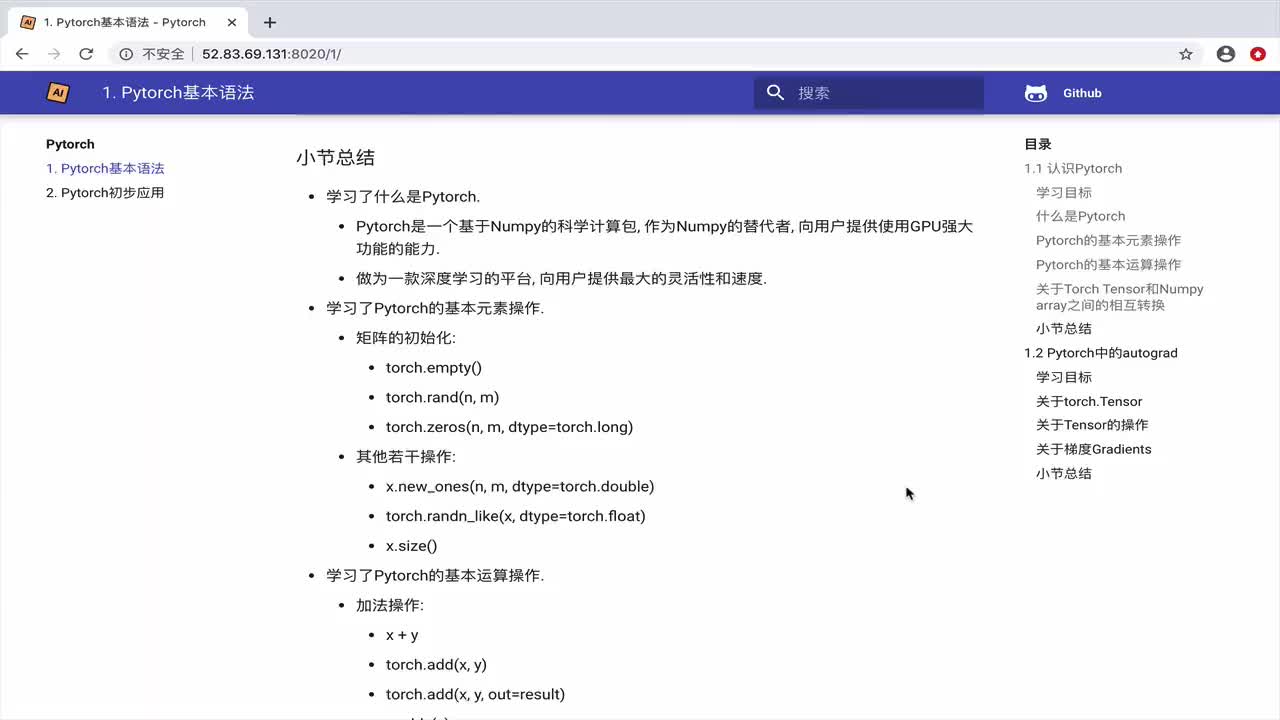Screen dimensions: 1280x720
Task: Open 1. Pytorch基本语法 in left sidebar
Action: click(105, 169)
